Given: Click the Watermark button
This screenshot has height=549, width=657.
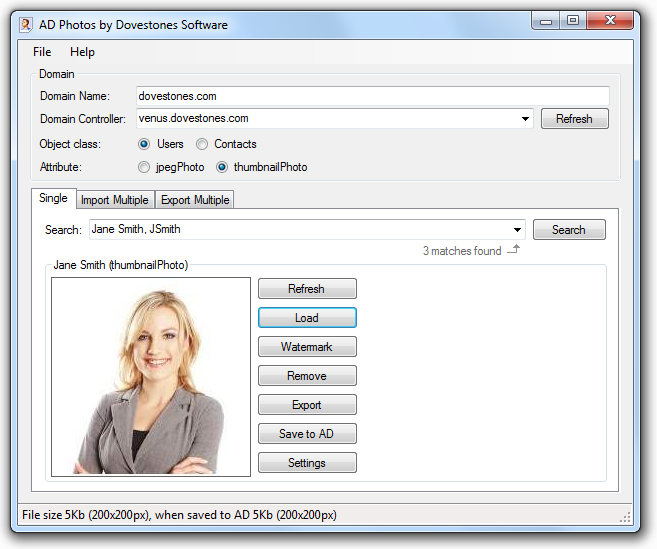Looking at the screenshot, I should point(307,347).
